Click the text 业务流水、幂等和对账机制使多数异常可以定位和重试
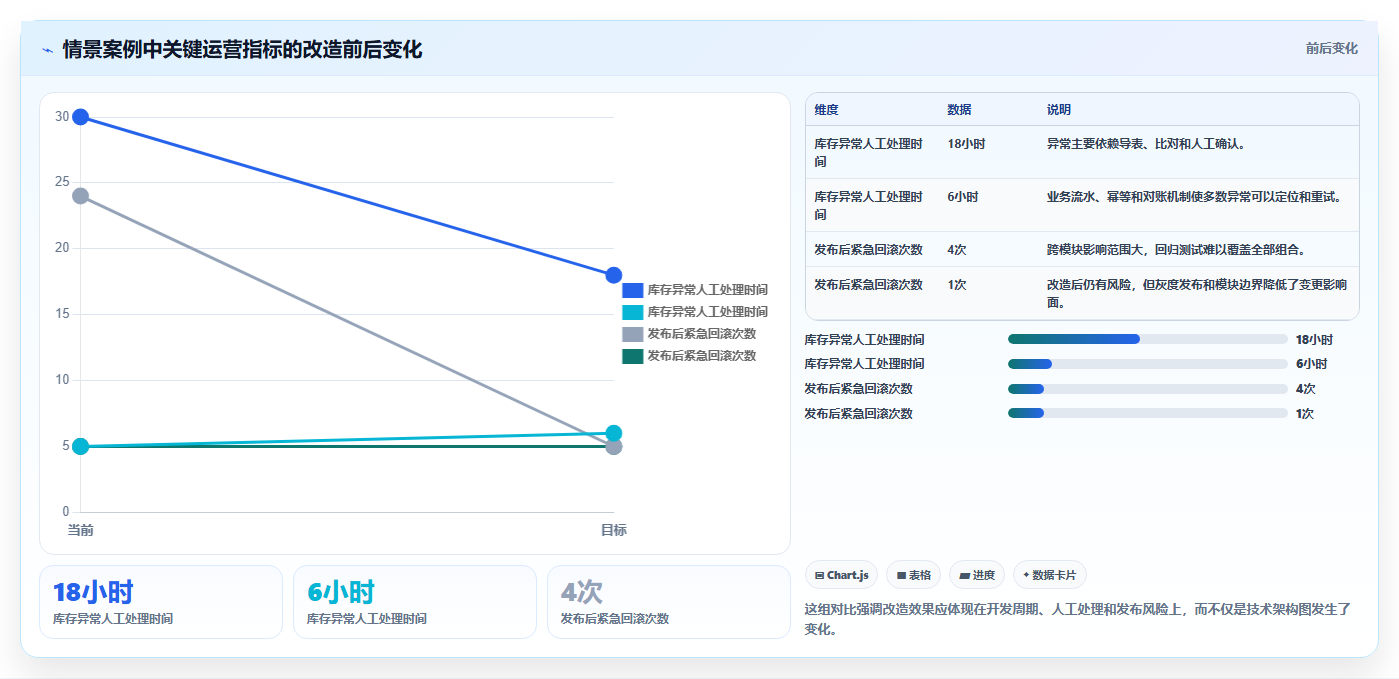 pyautogui.click(x=1195, y=197)
